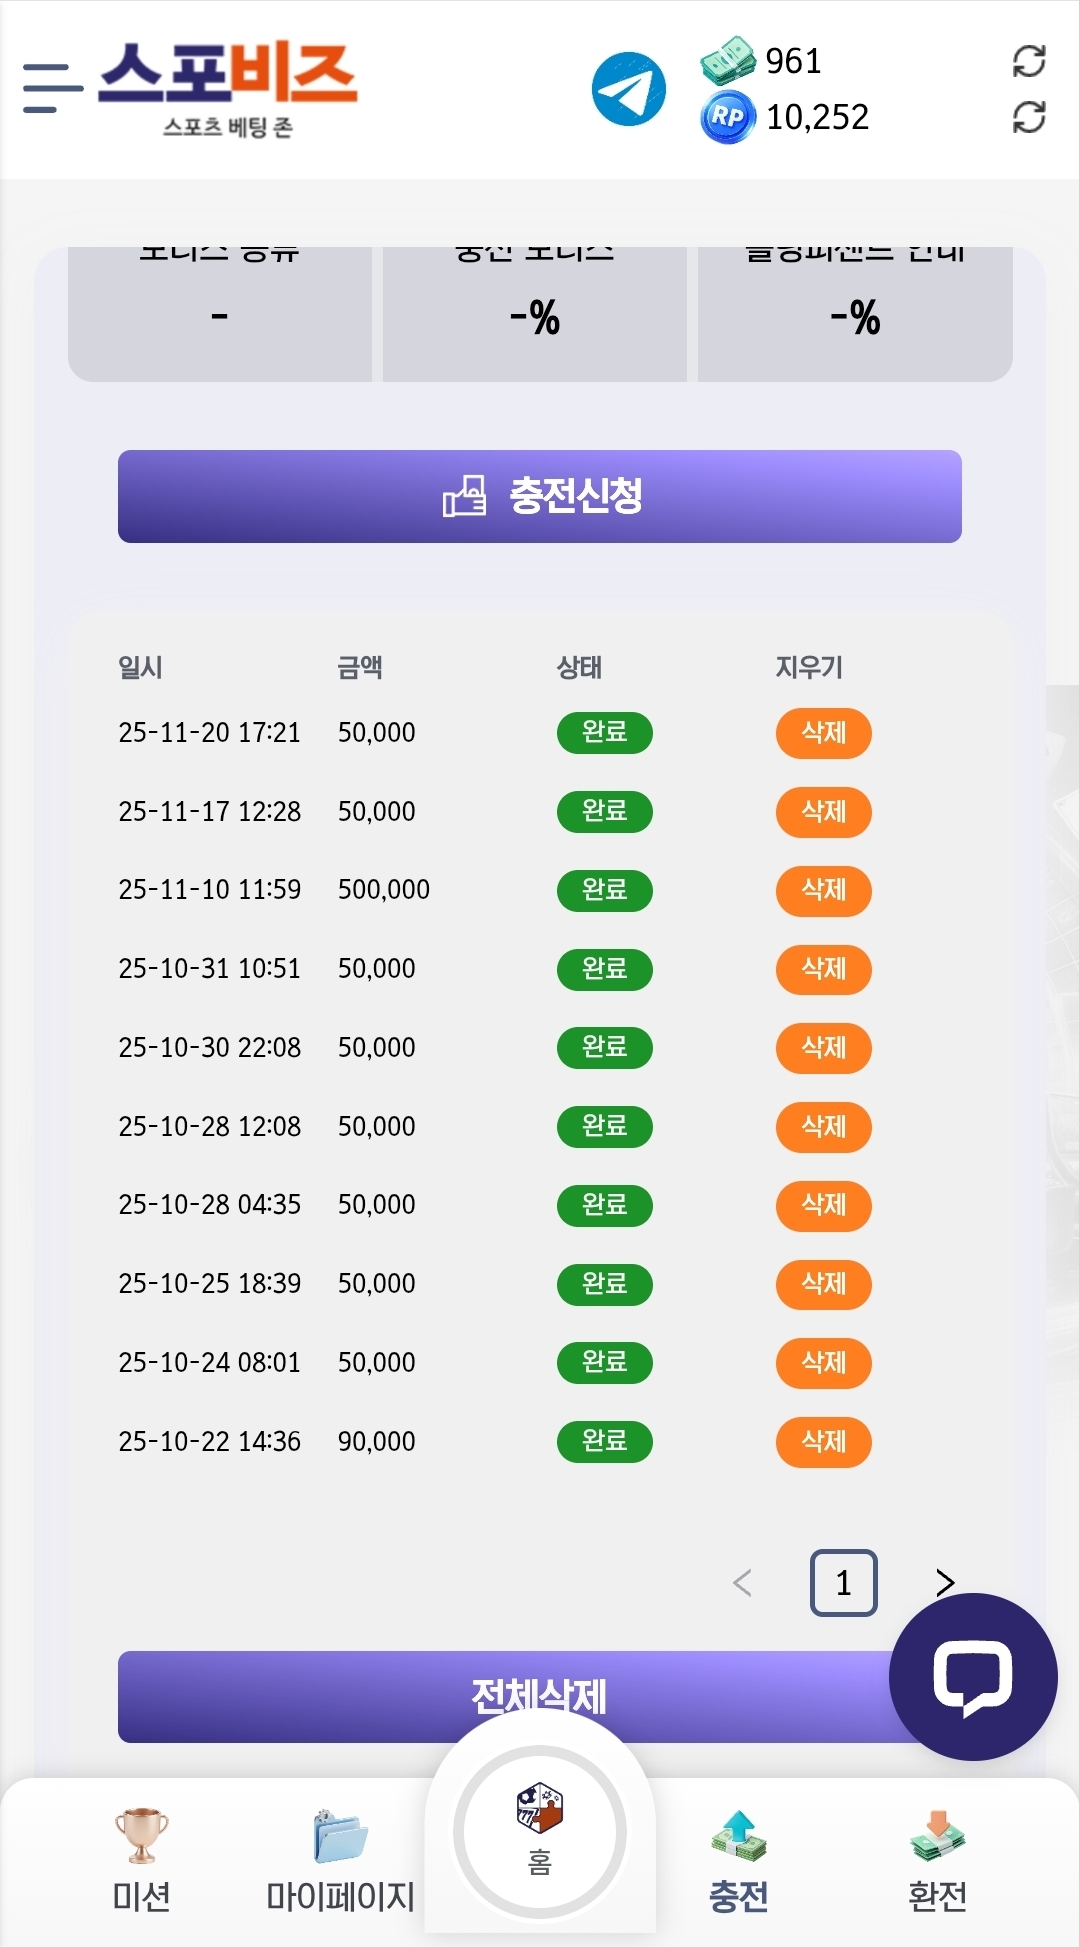The image size is (1079, 1947).
Task: Go to next page of records
Action: pos(945,1582)
